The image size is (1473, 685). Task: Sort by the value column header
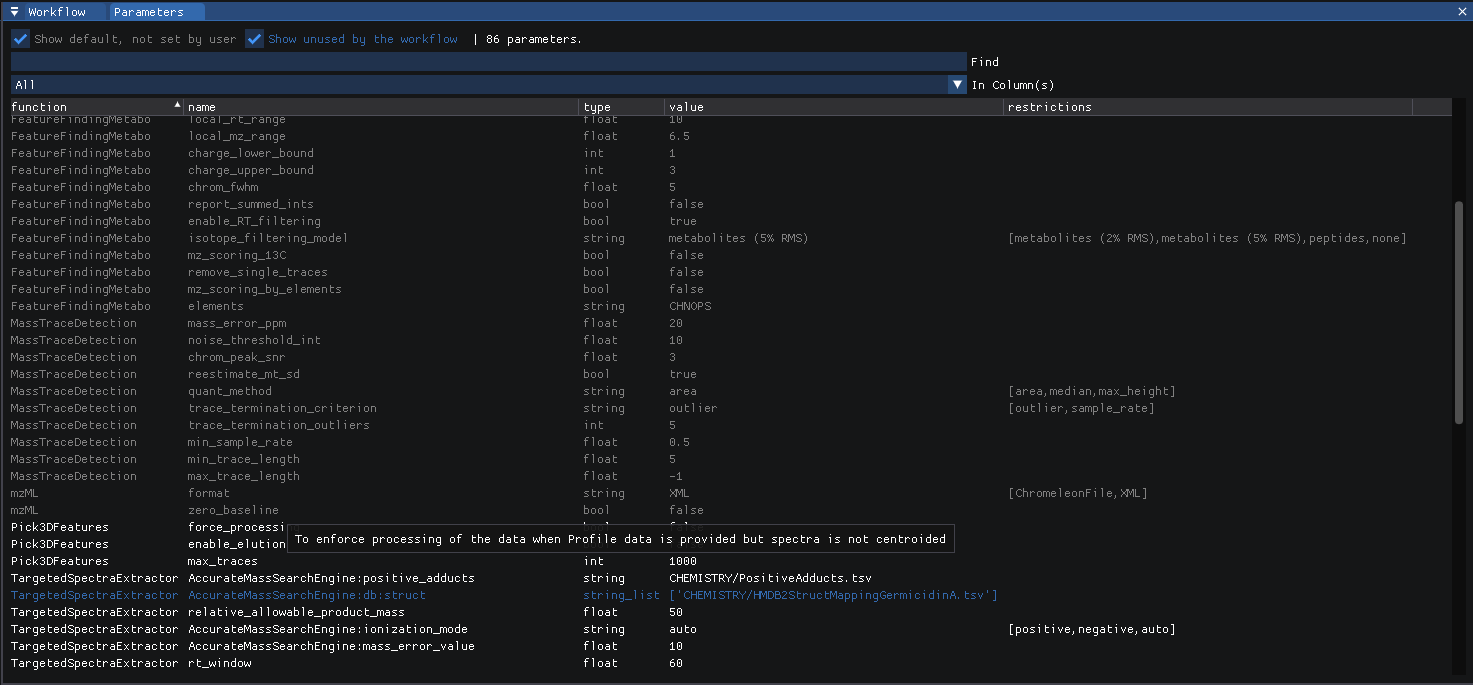pyautogui.click(x=834, y=107)
